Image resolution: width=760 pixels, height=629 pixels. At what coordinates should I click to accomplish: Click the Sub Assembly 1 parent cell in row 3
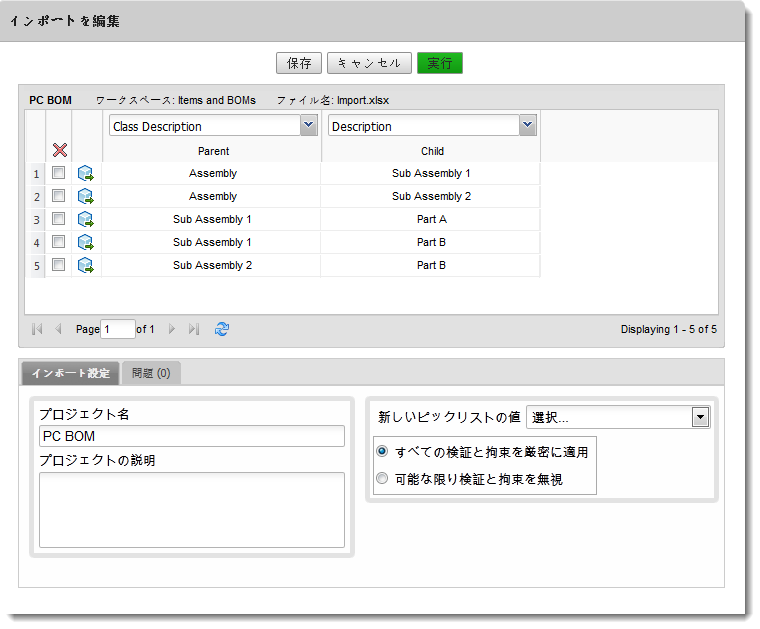[212, 219]
